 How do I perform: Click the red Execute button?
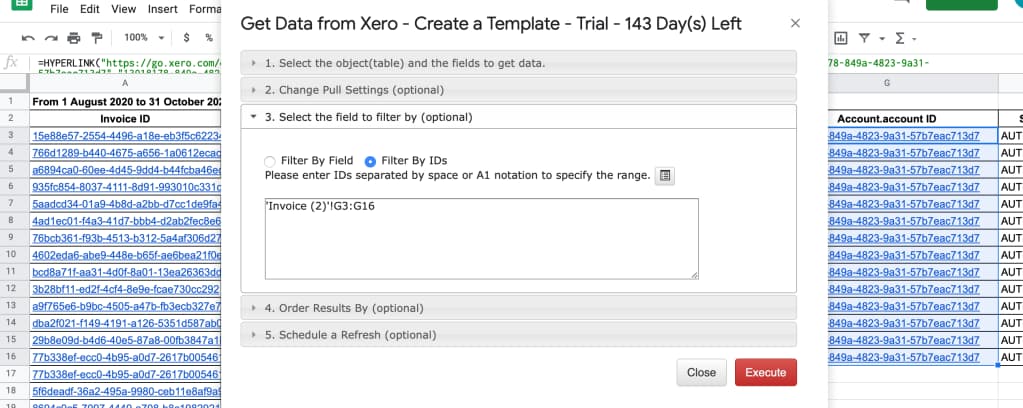point(766,372)
